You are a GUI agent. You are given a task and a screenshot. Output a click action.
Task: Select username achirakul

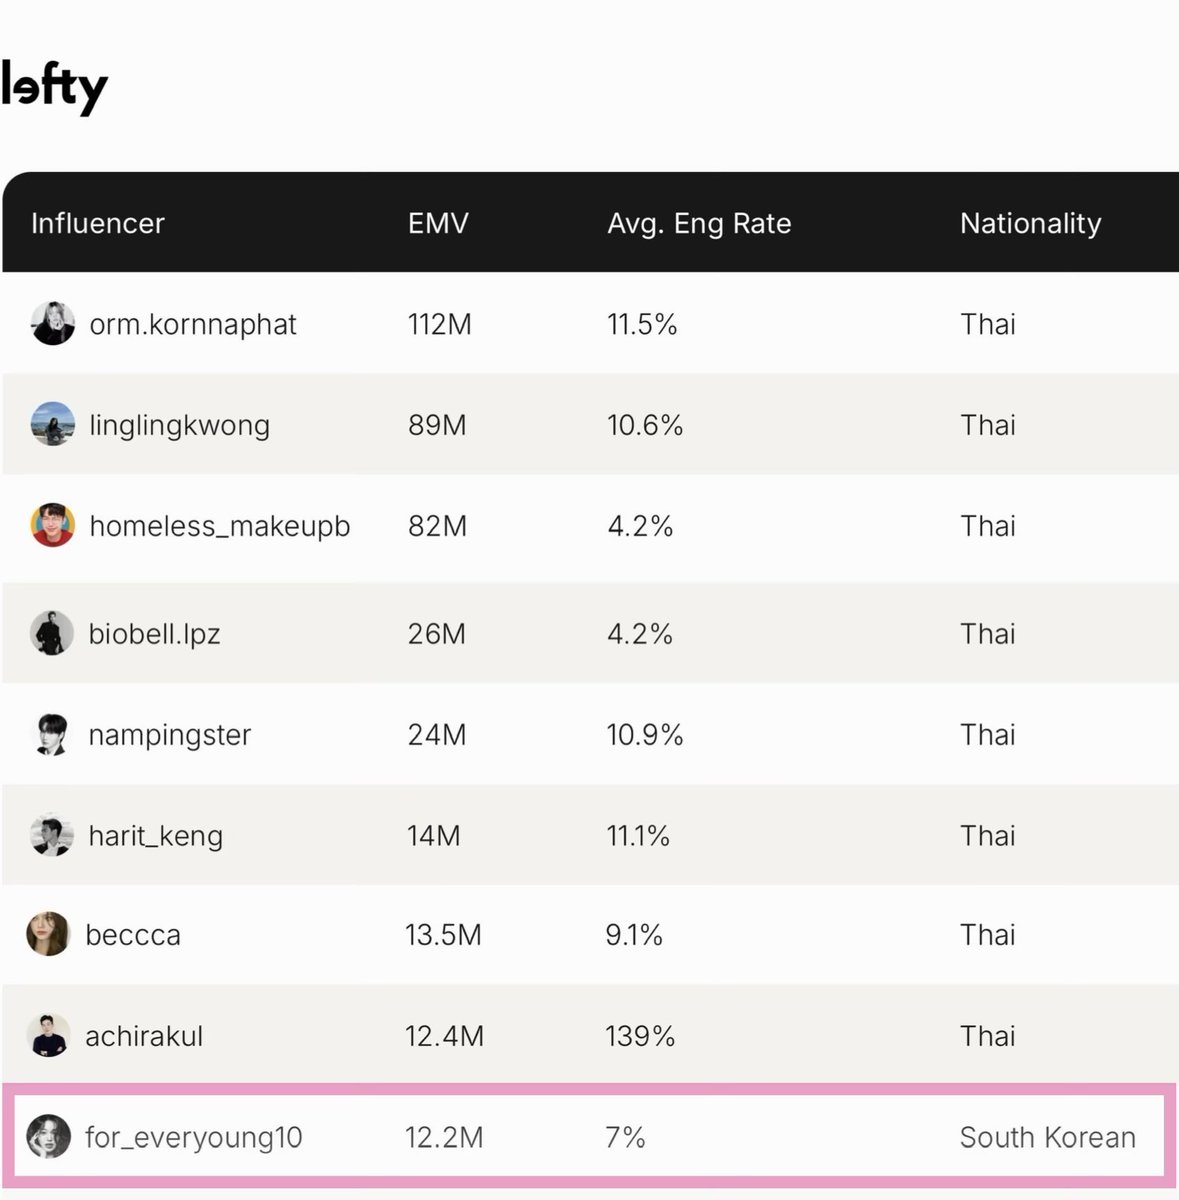pyautogui.click(x=144, y=1036)
